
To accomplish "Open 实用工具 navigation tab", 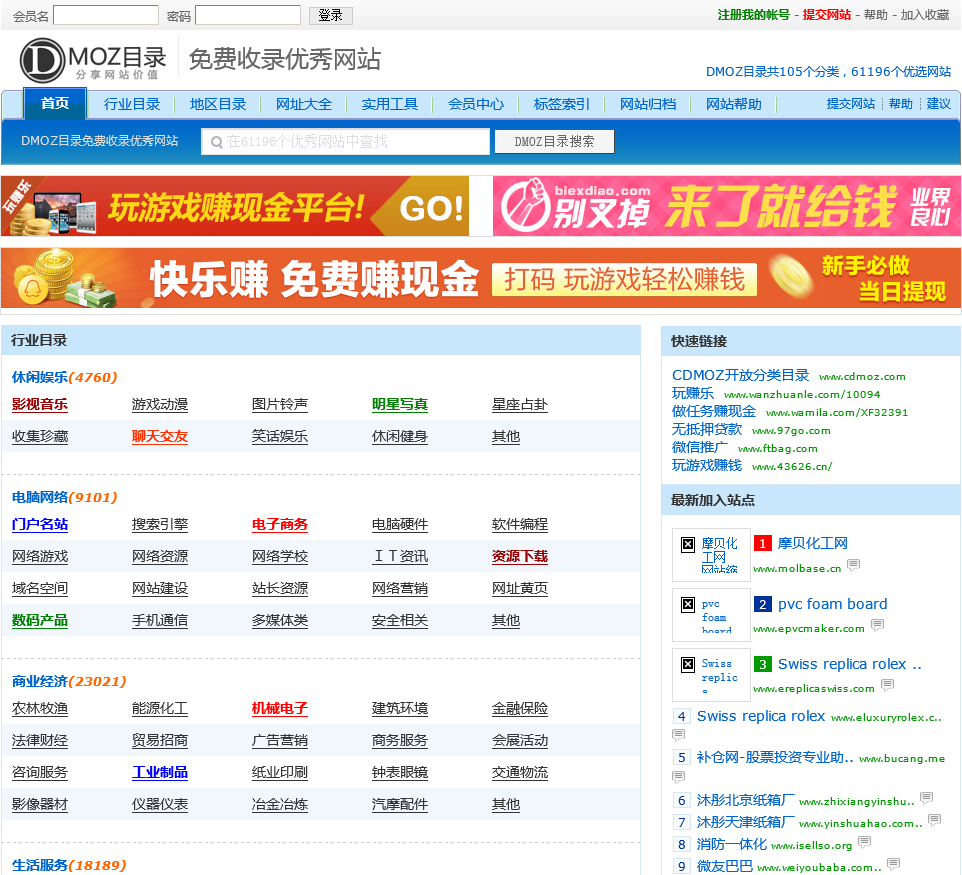I will pos(390,104).
